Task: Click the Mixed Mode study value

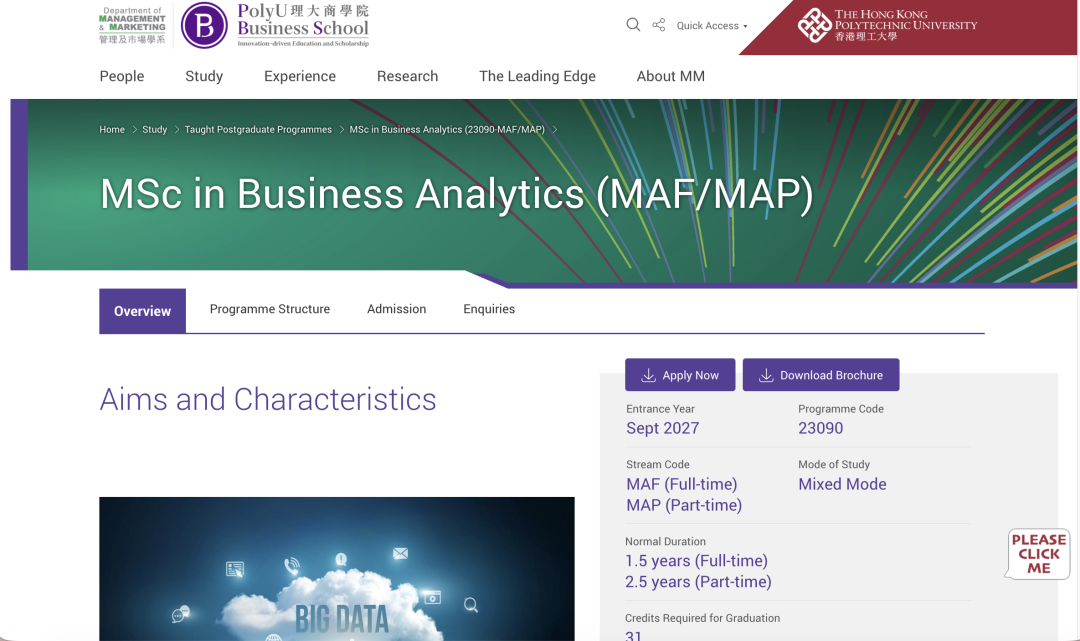Action: (842, 484)
